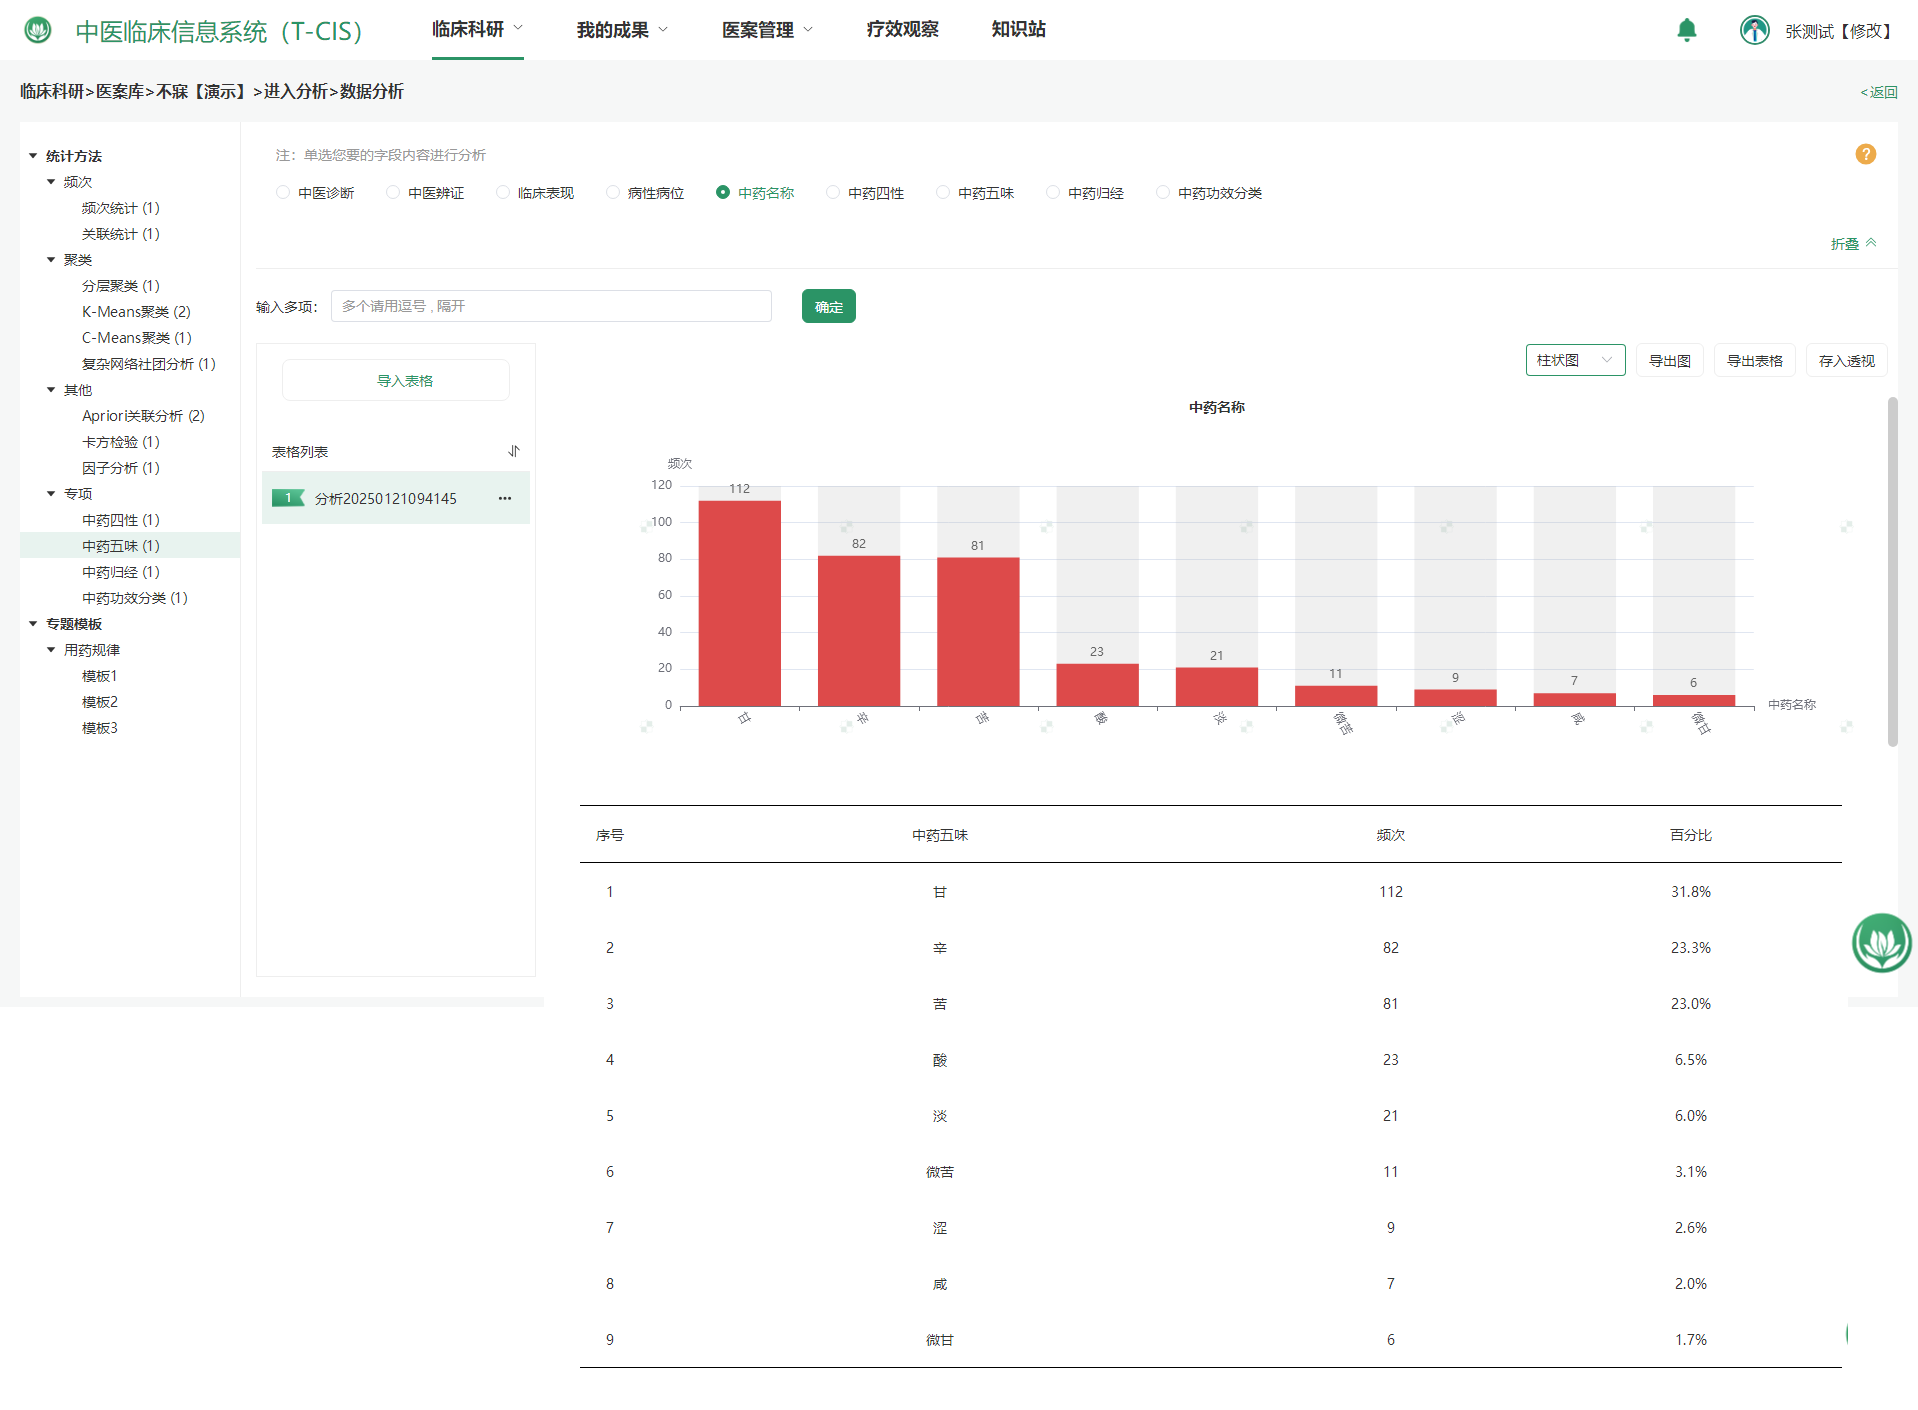
Task: Click the floating lotus assistant icon
Action: 1881,942
